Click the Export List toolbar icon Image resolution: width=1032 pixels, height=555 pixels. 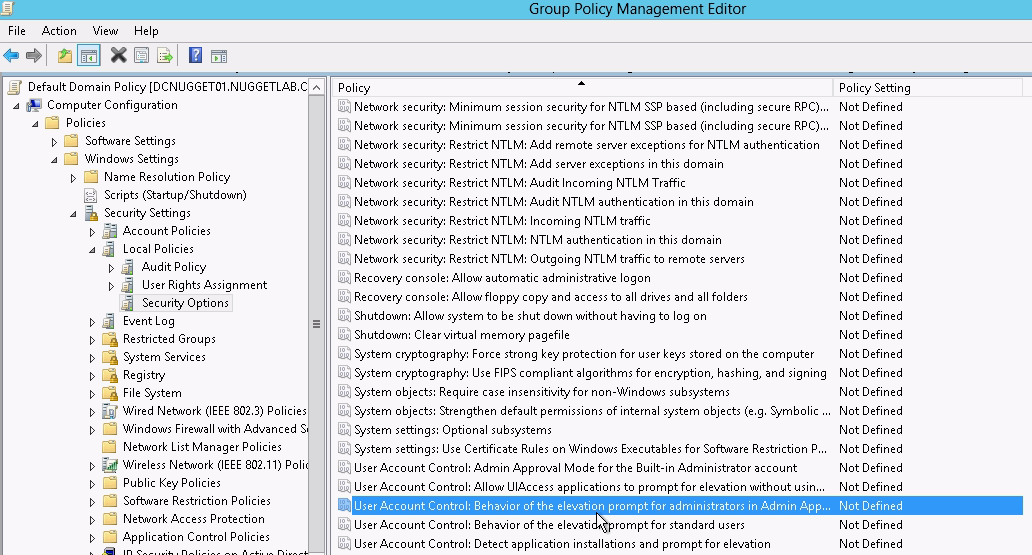click(165, 56)
